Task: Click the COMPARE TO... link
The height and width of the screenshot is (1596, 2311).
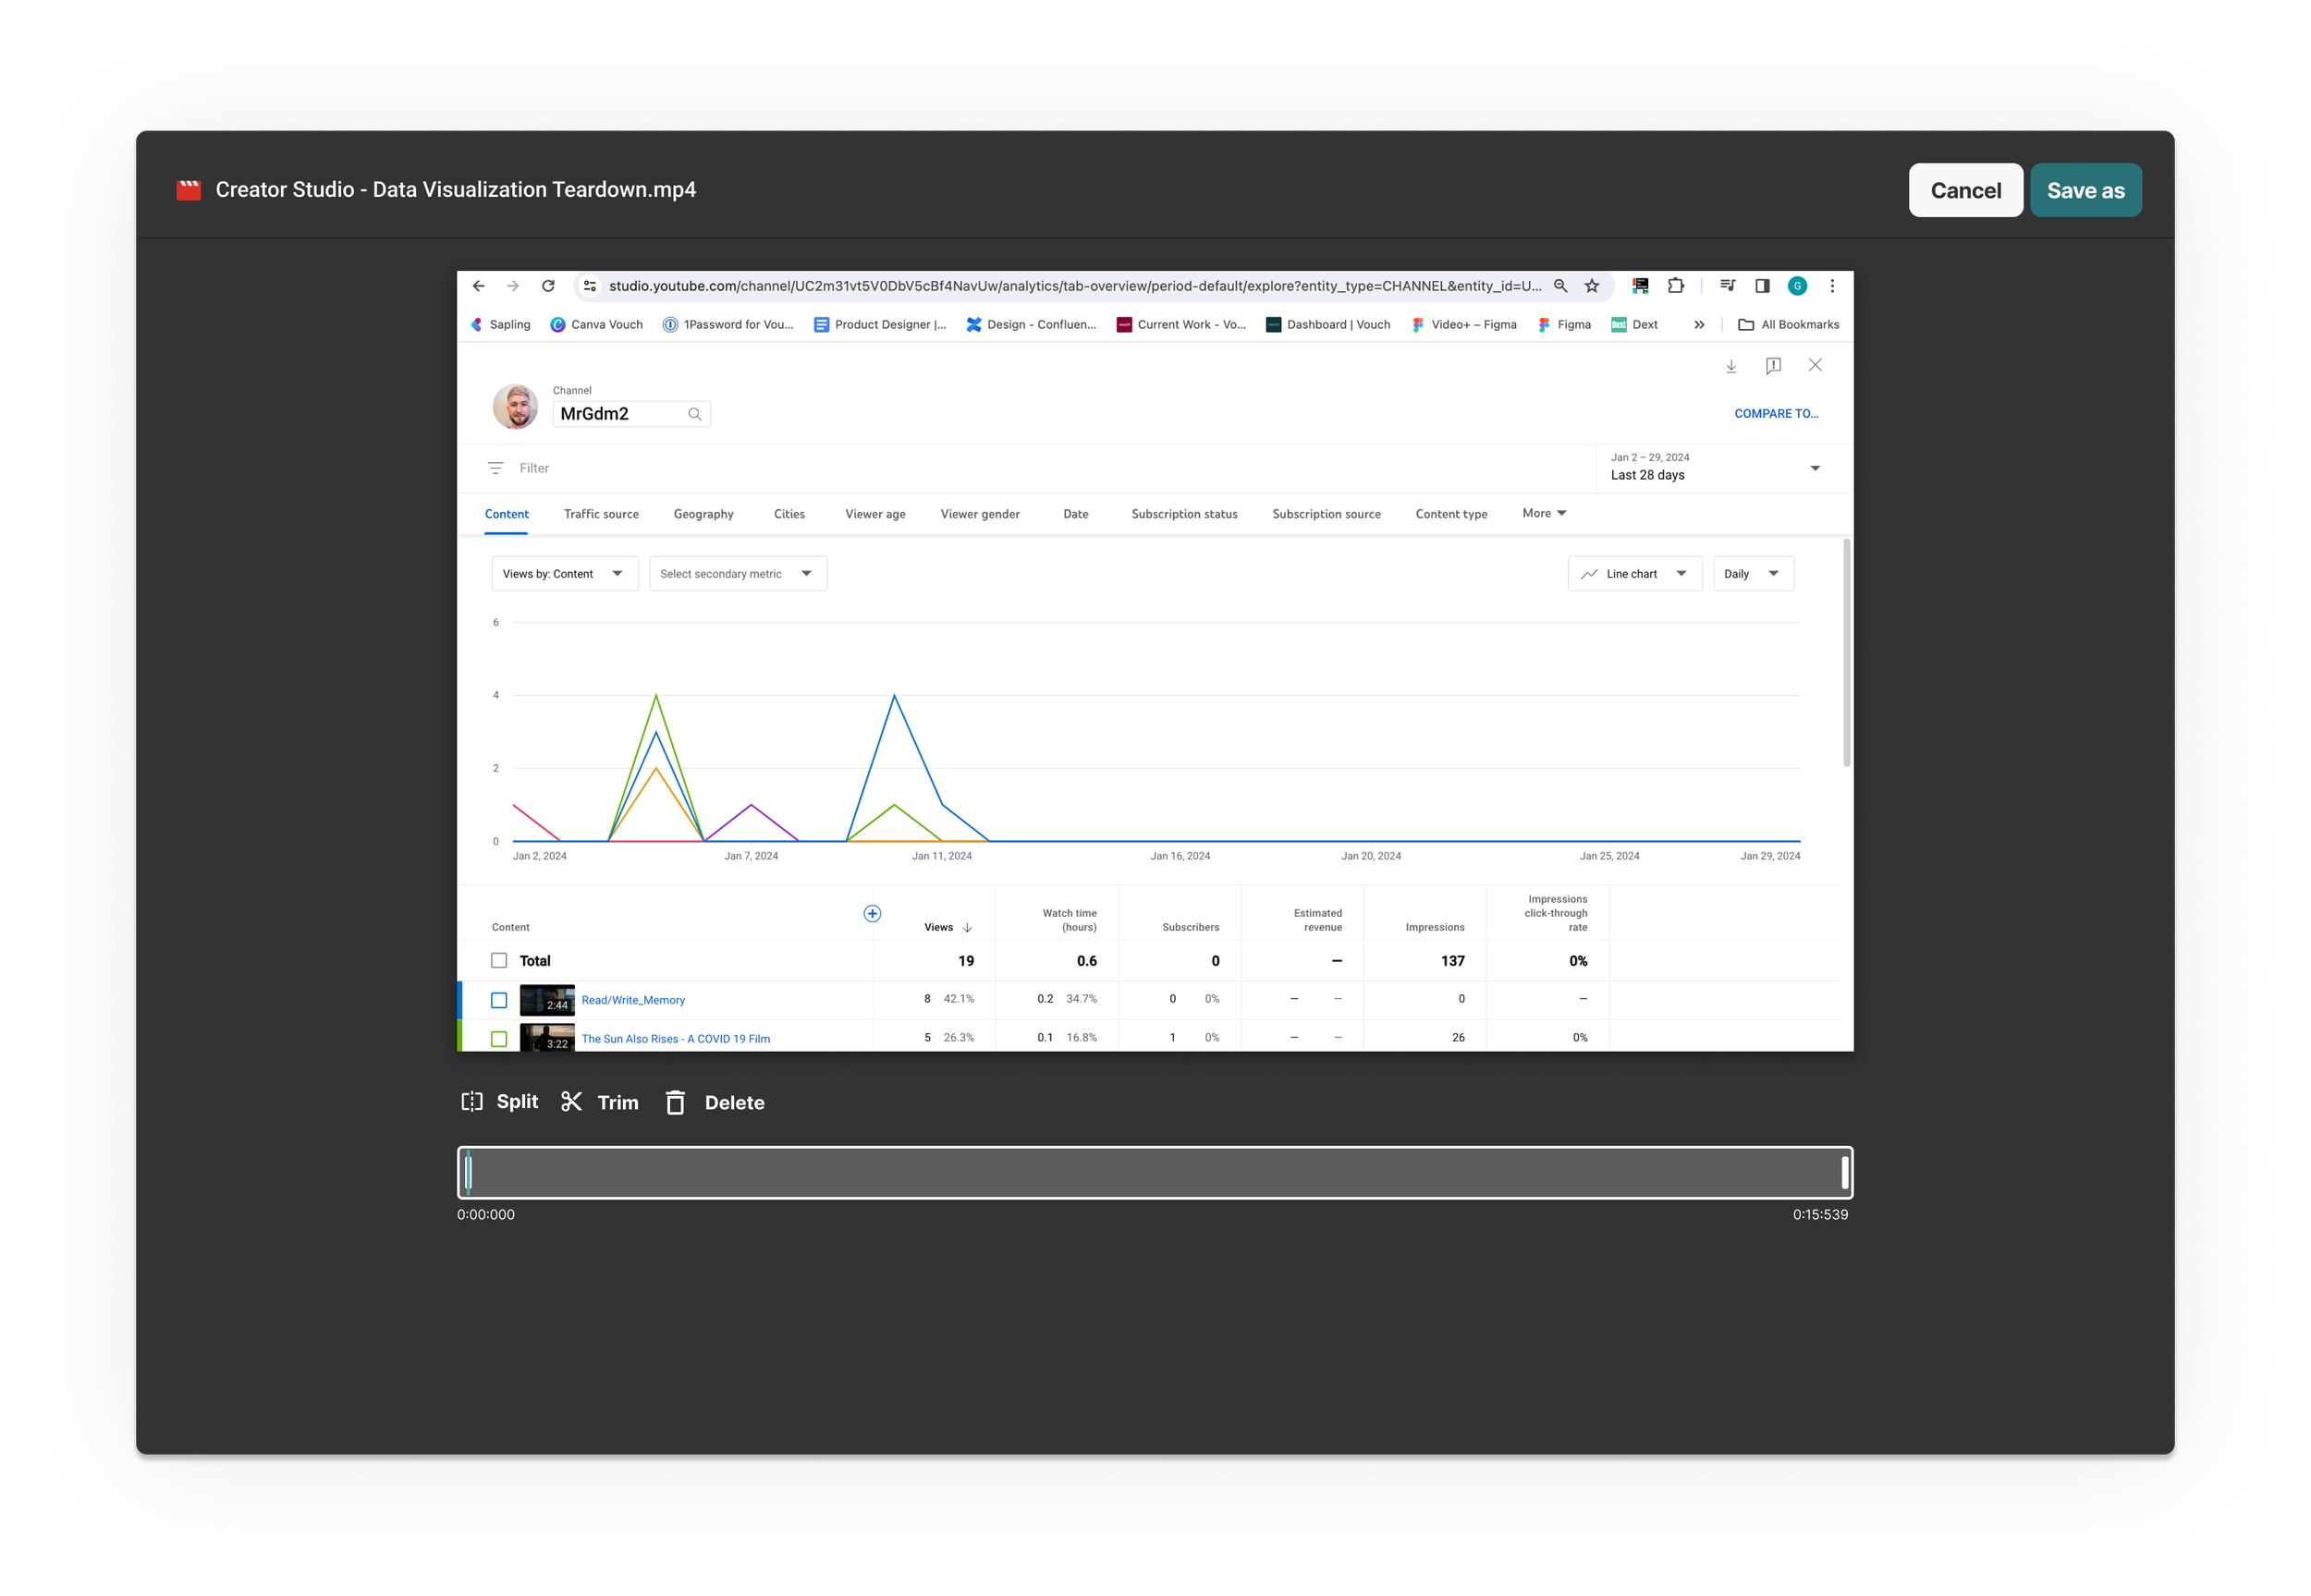Action: (x=1776, y=413)
